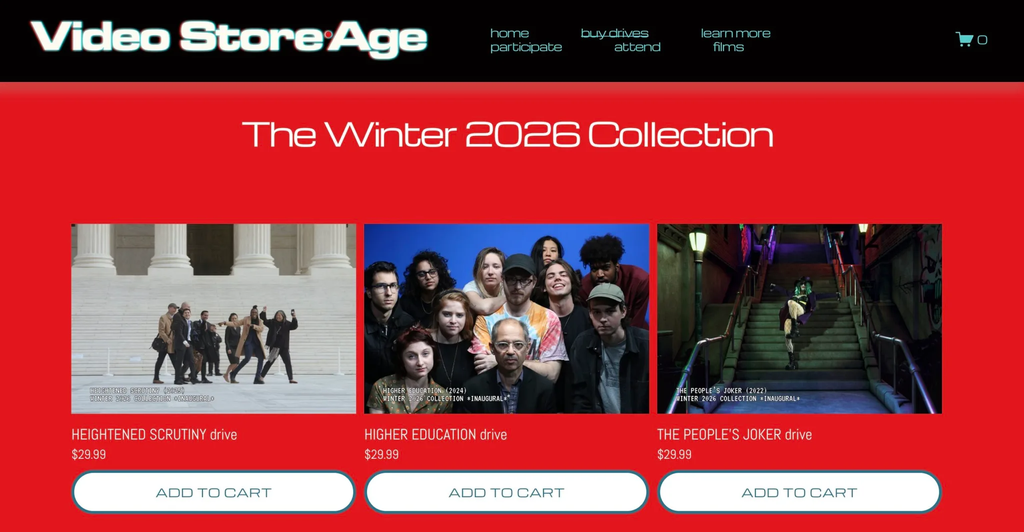This screenshot has width=1024, height=532.
Task: Select buy drives in navigation
Action: [615, 33]
